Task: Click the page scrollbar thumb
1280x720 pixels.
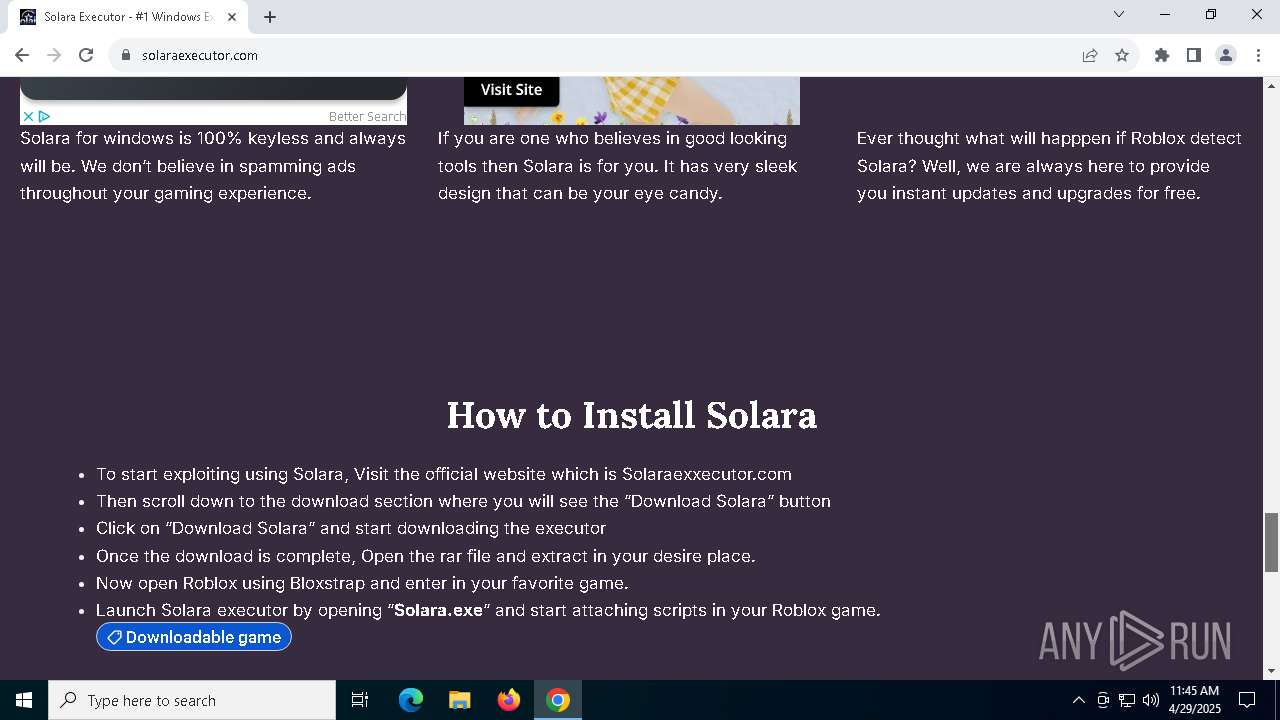Action: point(1271,542)
